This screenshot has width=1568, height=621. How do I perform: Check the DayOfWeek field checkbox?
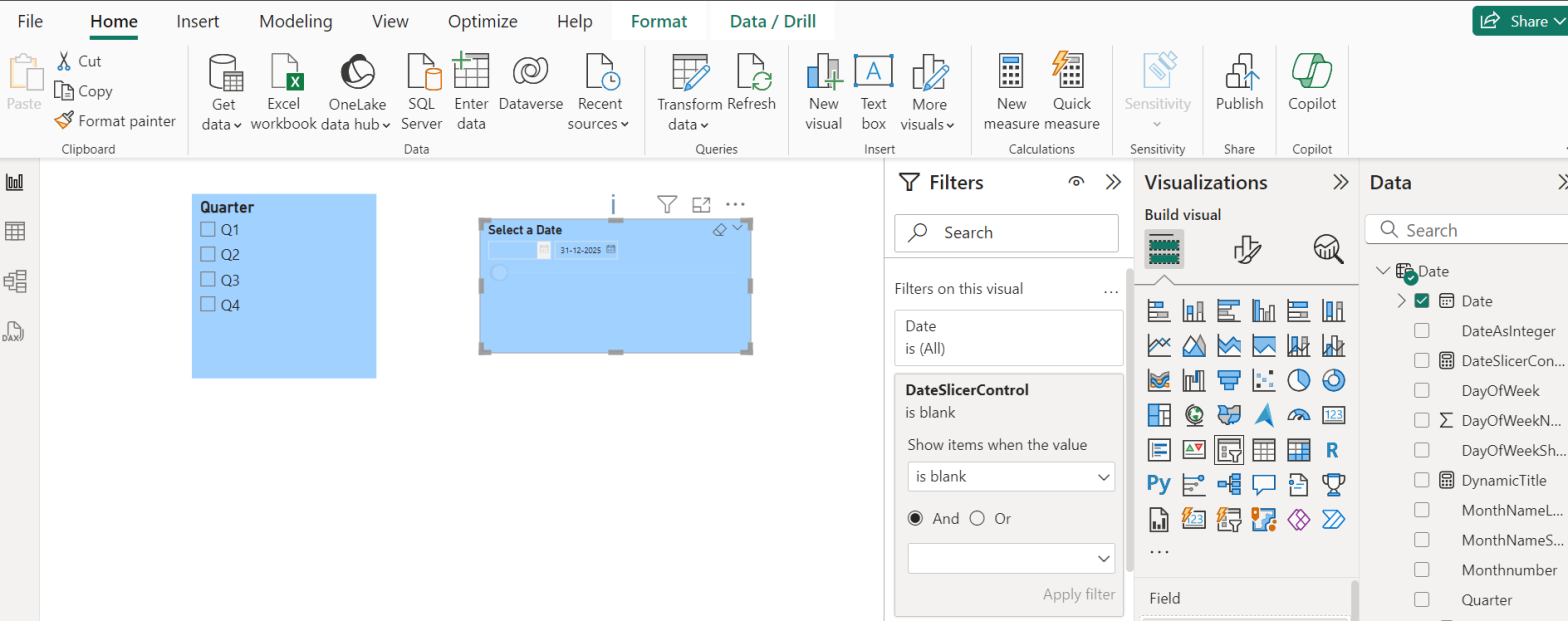[1422, 390]
